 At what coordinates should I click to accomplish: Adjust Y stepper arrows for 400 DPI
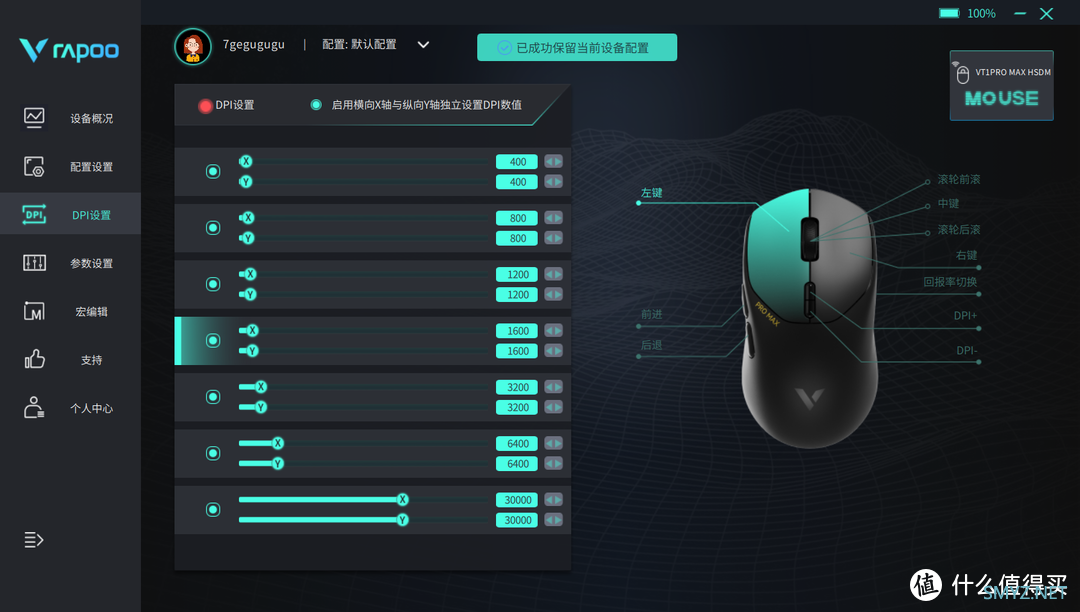click(554, 182)
